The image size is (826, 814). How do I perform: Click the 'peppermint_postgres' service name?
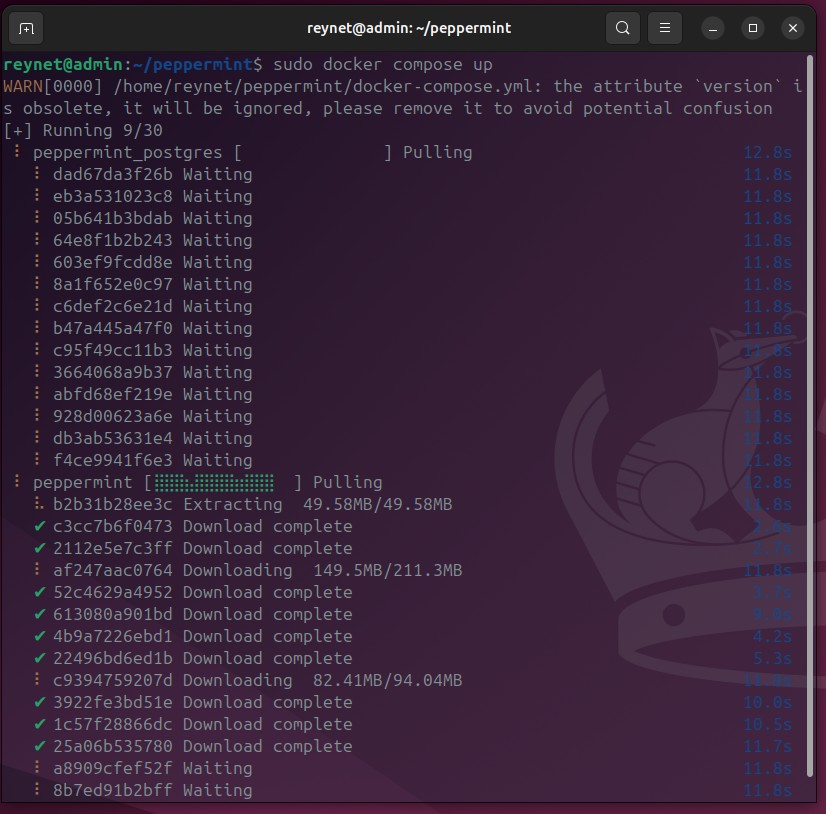click(127, 153)
